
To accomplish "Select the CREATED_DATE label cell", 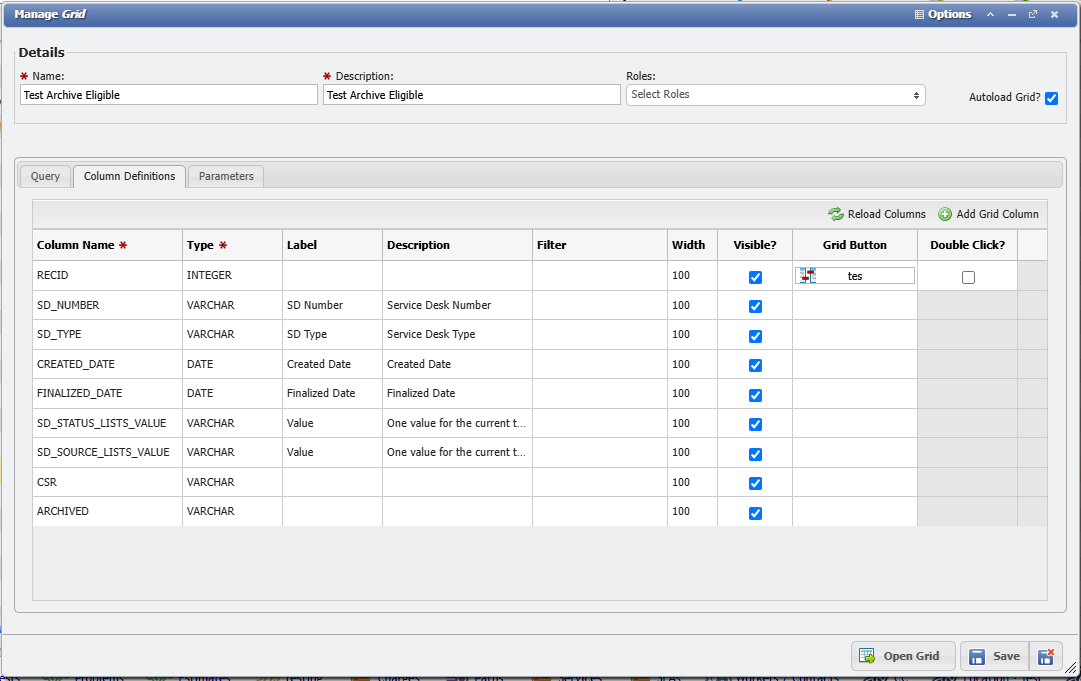I will (332, 364).
